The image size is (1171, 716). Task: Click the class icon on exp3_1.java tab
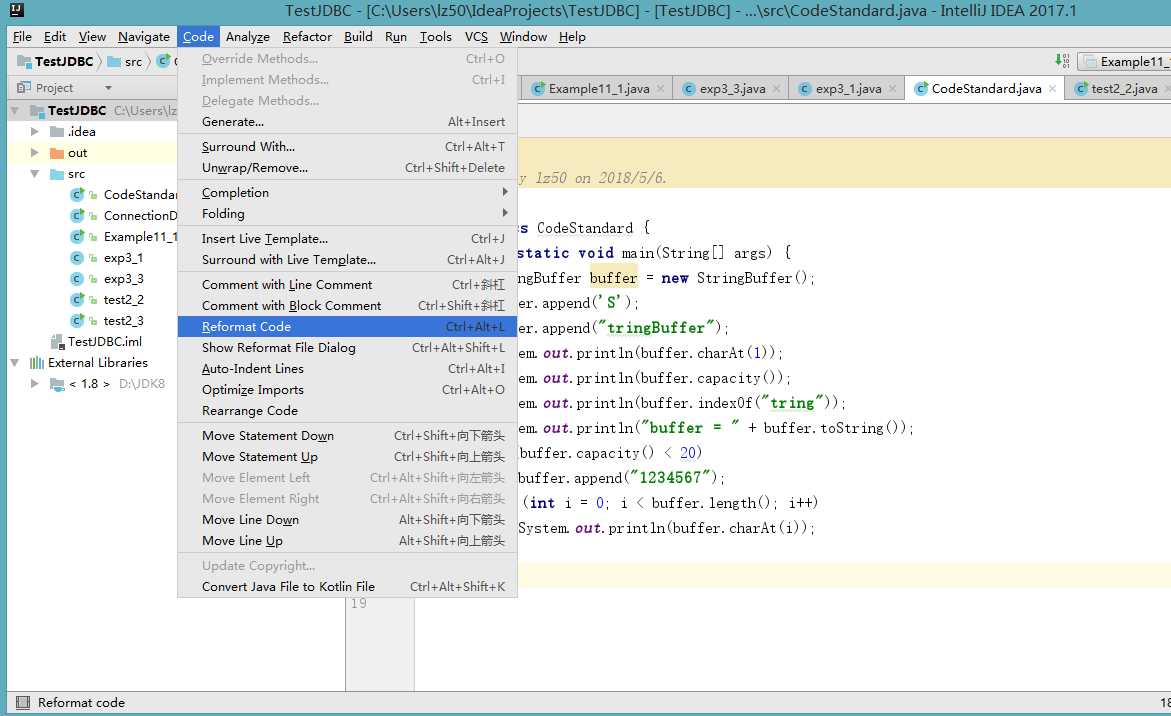coord(804,88)
